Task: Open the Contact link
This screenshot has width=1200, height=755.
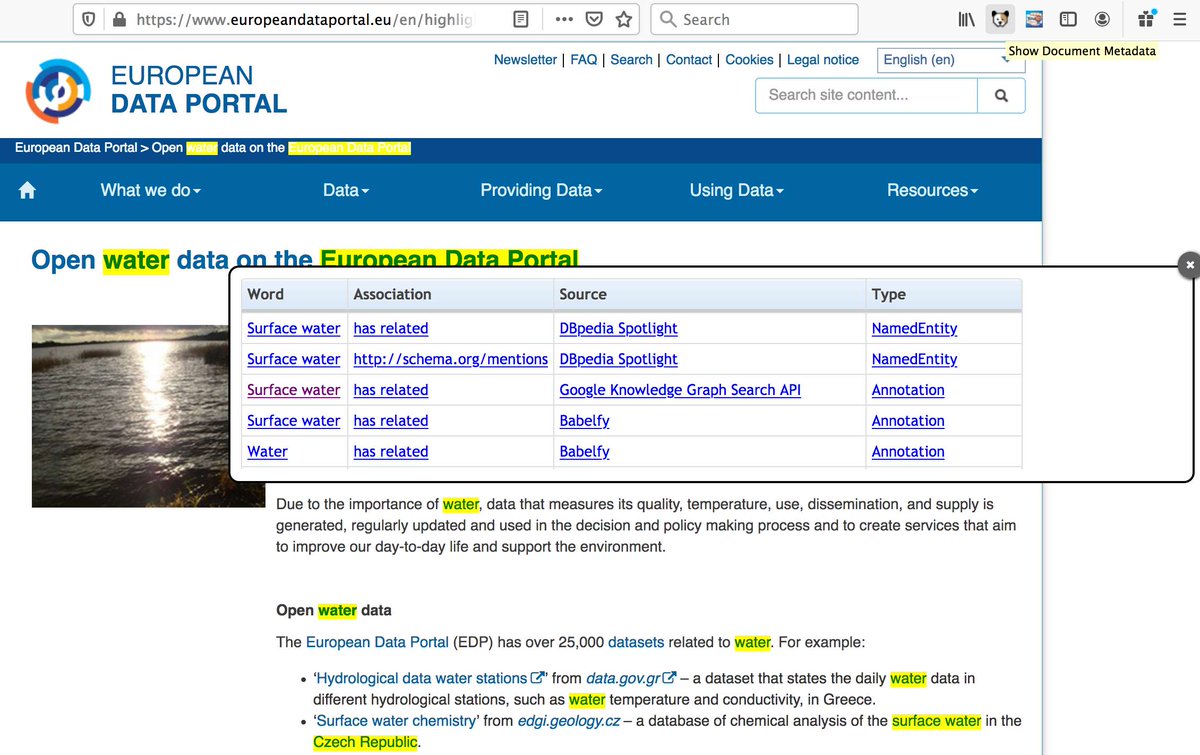Action: point(689,60)
